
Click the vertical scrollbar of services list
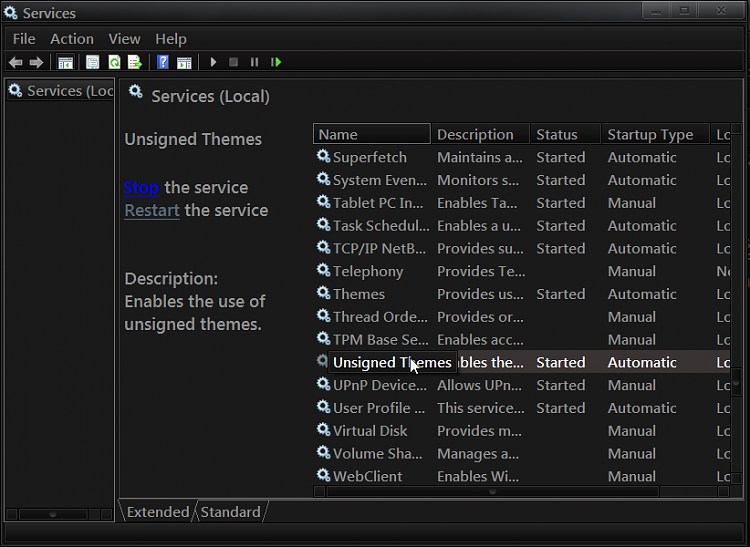coord(737,306)
